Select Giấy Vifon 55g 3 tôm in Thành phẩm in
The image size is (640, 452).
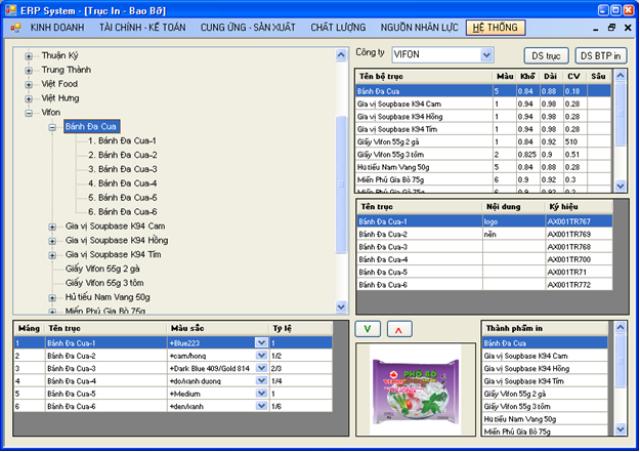[544, 407]
